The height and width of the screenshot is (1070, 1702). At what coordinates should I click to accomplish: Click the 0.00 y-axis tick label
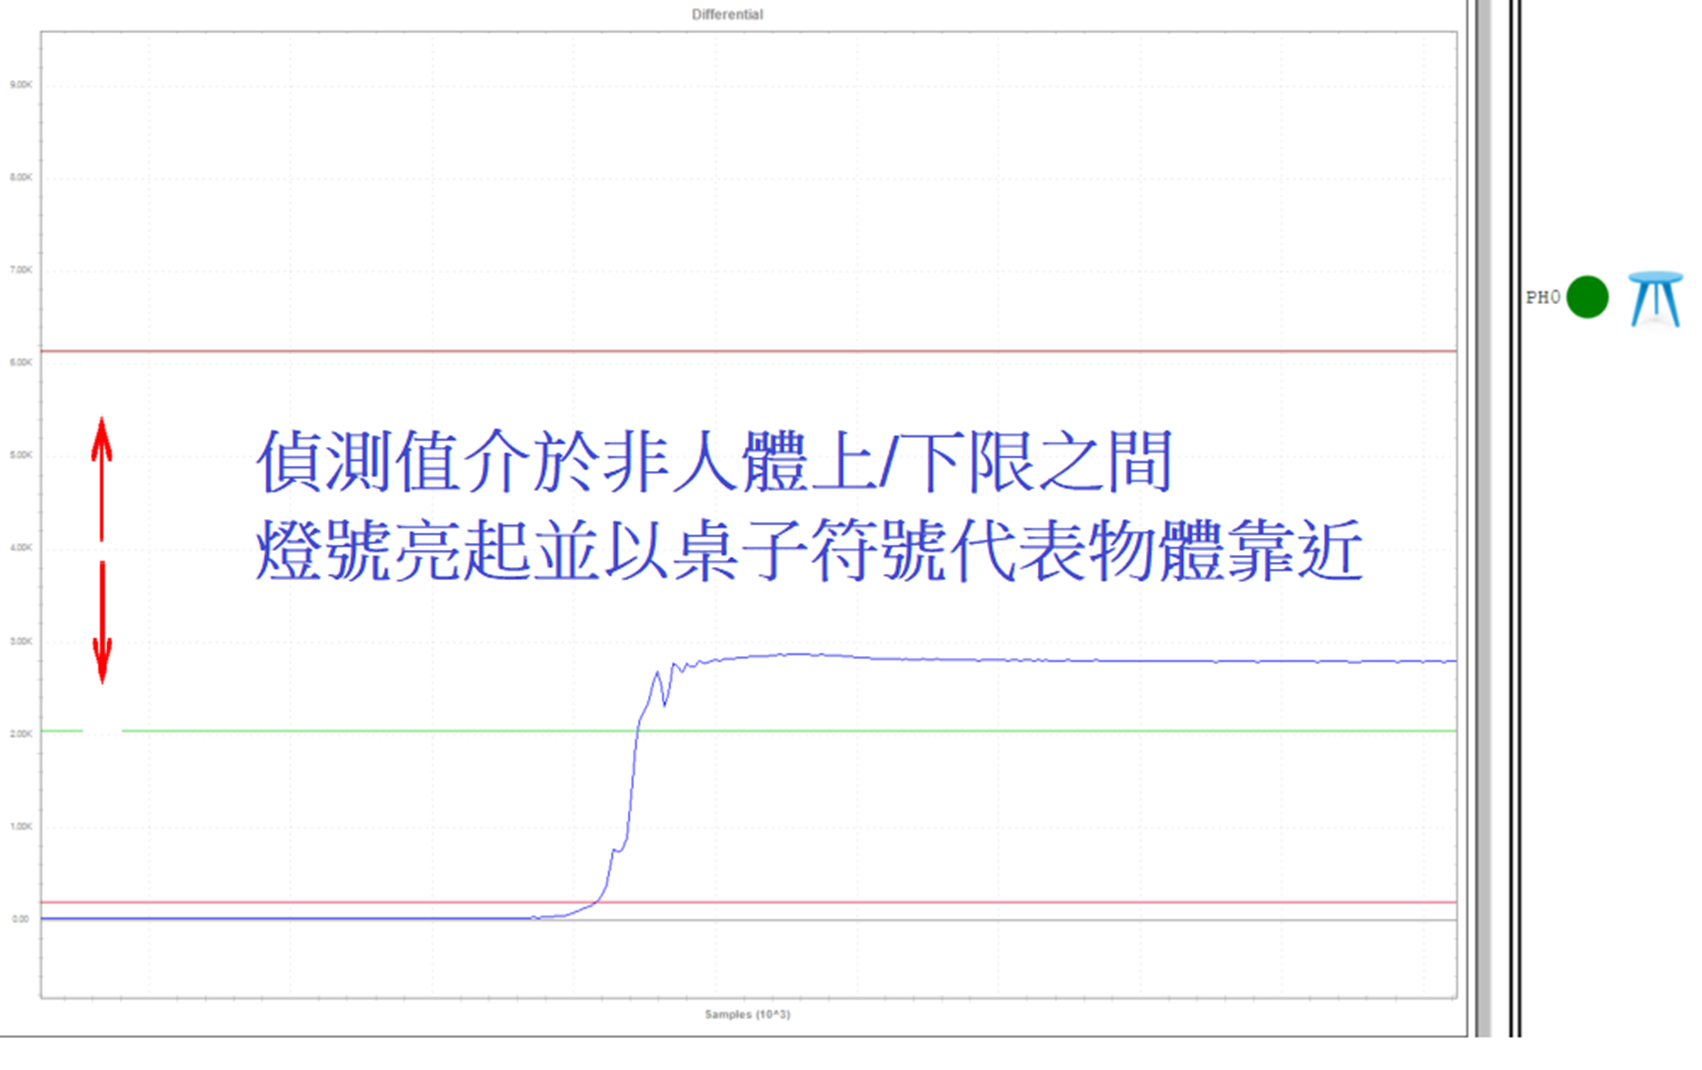20,918
